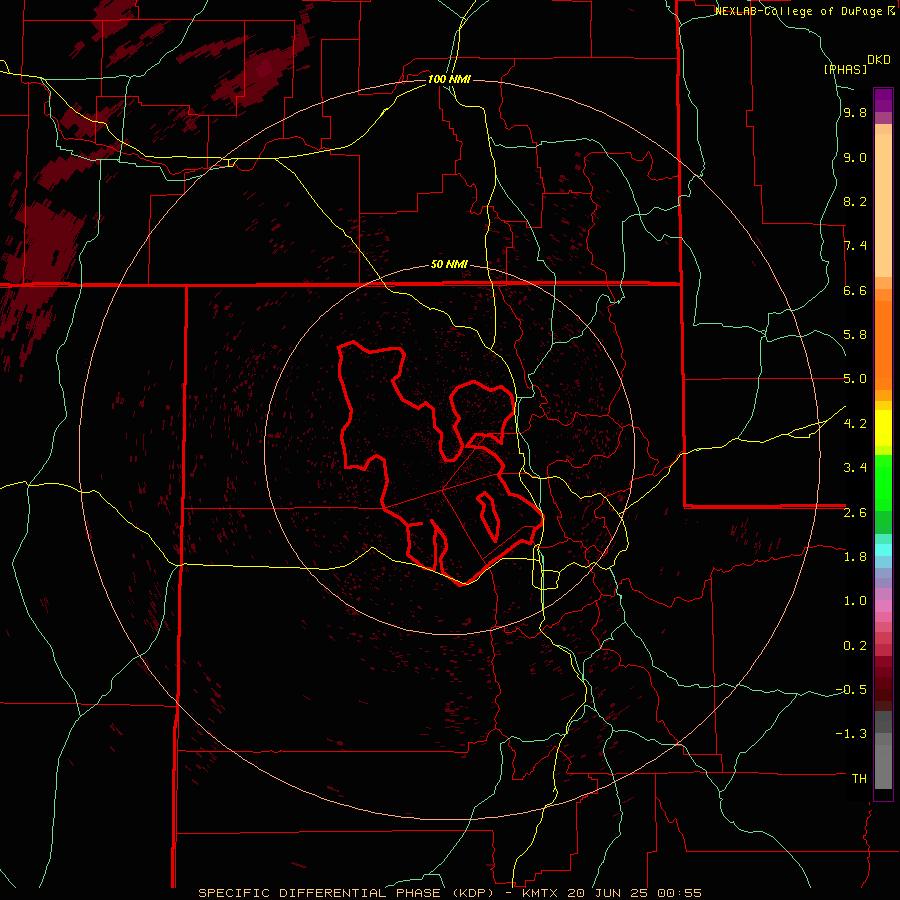Image resolution: width=900 pixels, height=900 pixels.
Task: Select the 3.4 scale value
Action: coord(855,468)
